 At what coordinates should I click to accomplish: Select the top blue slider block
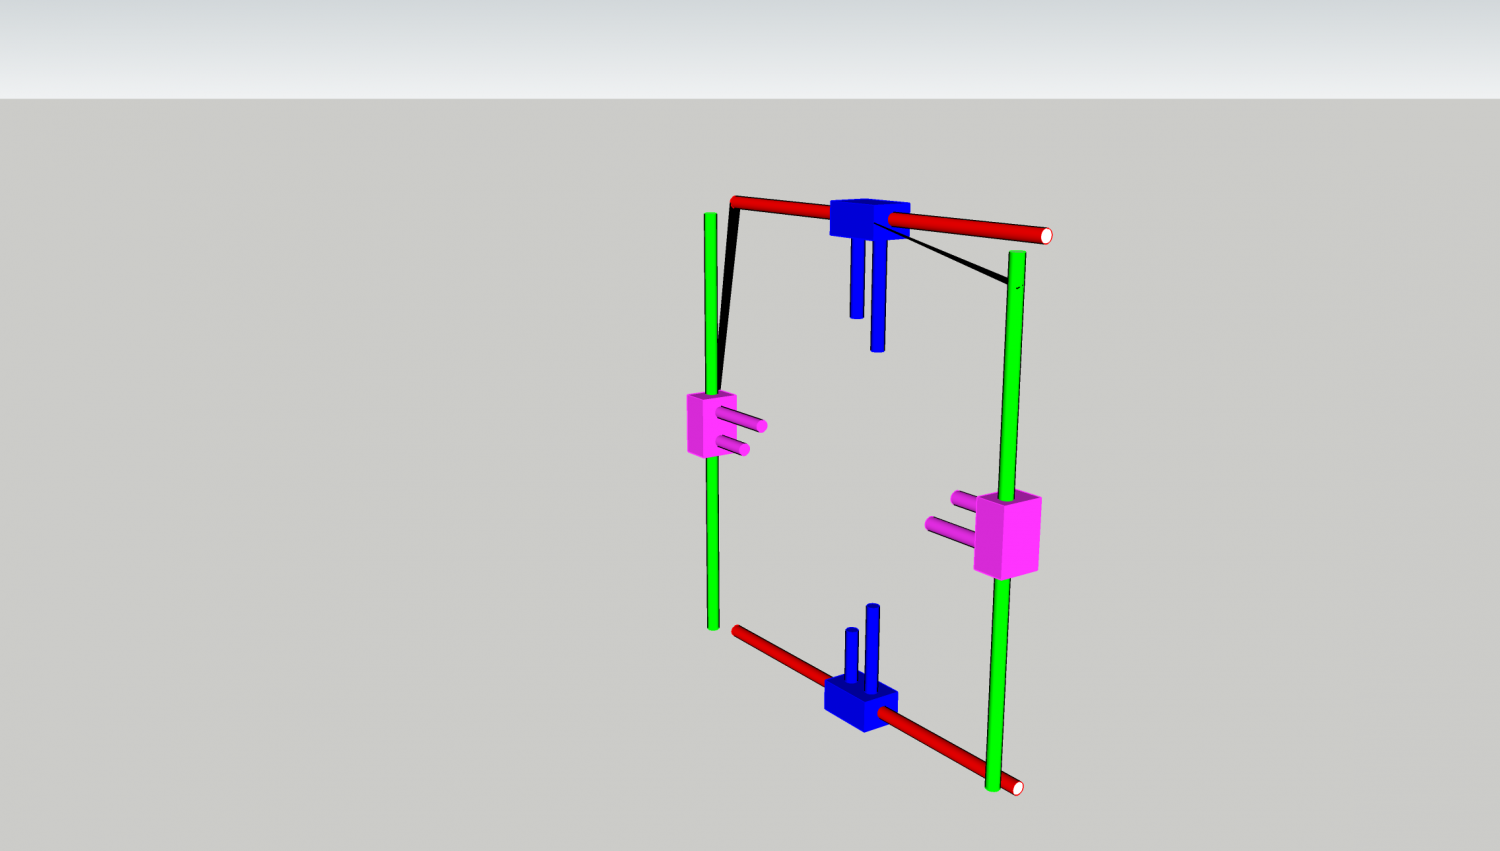tap(858, 218)
